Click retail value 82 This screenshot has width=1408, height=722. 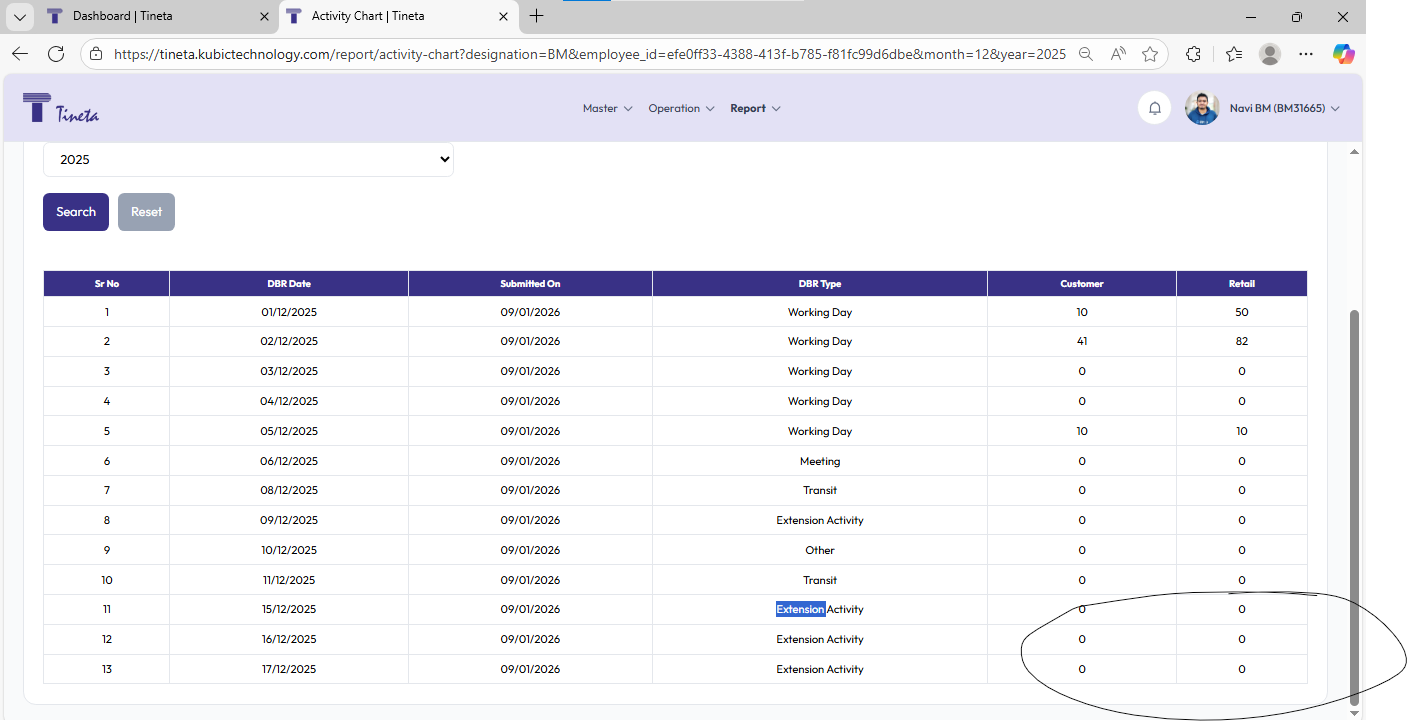1242,341
